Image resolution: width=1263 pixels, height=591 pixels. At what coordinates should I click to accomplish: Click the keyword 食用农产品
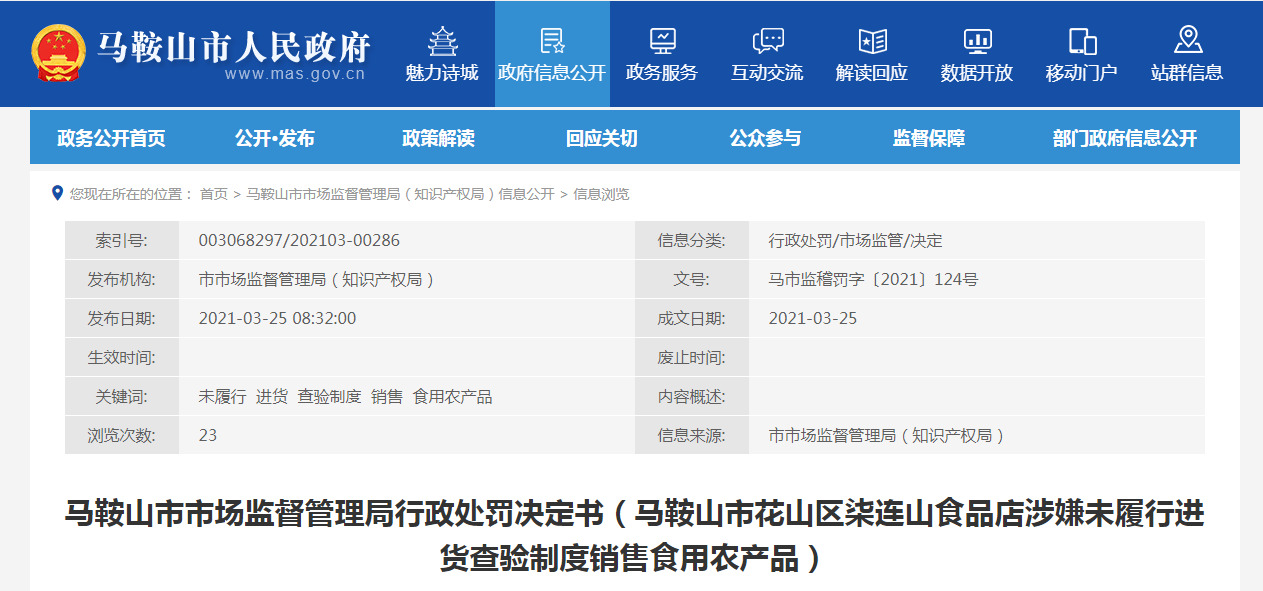click(x=452, y=397)
